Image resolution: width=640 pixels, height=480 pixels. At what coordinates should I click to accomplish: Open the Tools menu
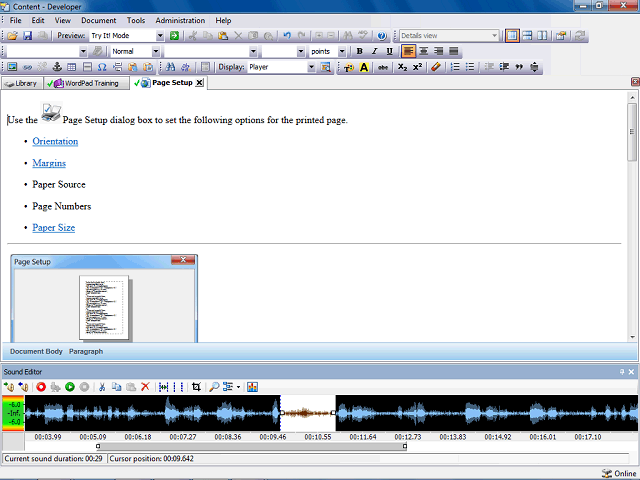click(136, 20)
